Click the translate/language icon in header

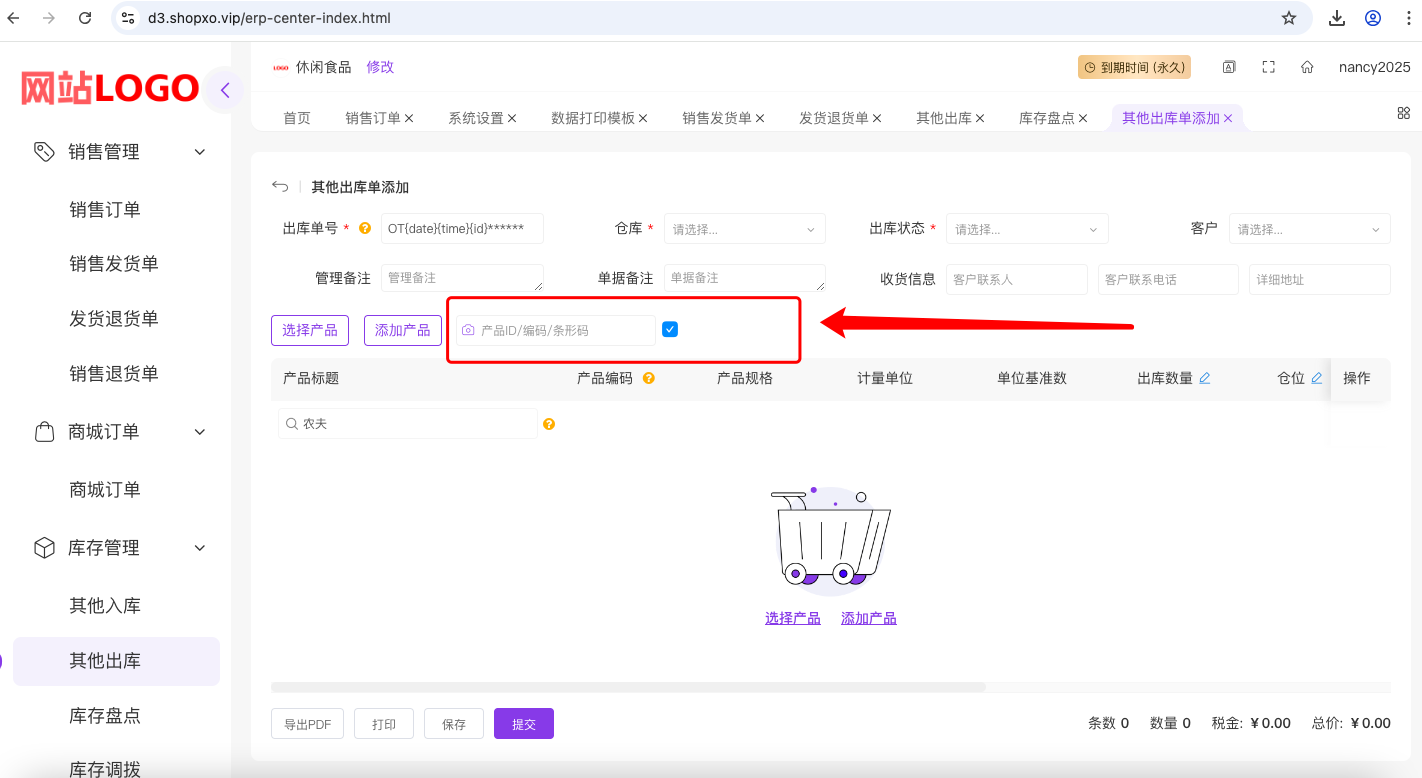[1229, 67]
